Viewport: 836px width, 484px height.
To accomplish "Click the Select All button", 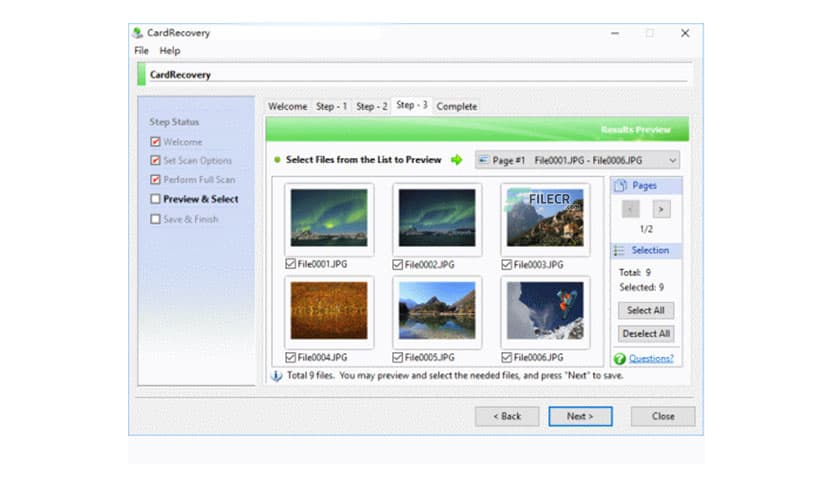I will [x=646, y=310].
